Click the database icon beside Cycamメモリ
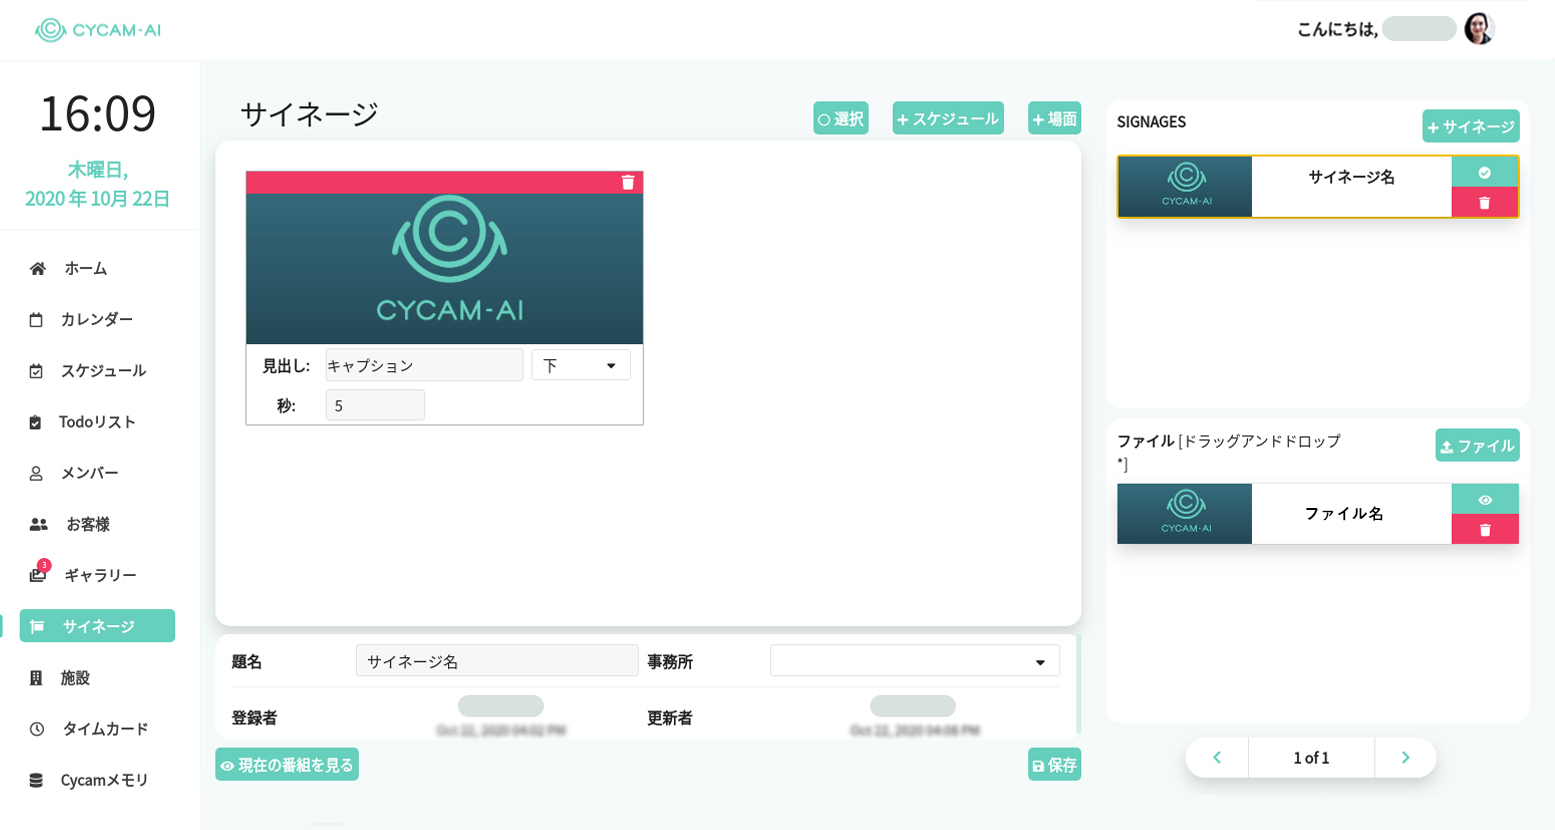 point(36,780)
